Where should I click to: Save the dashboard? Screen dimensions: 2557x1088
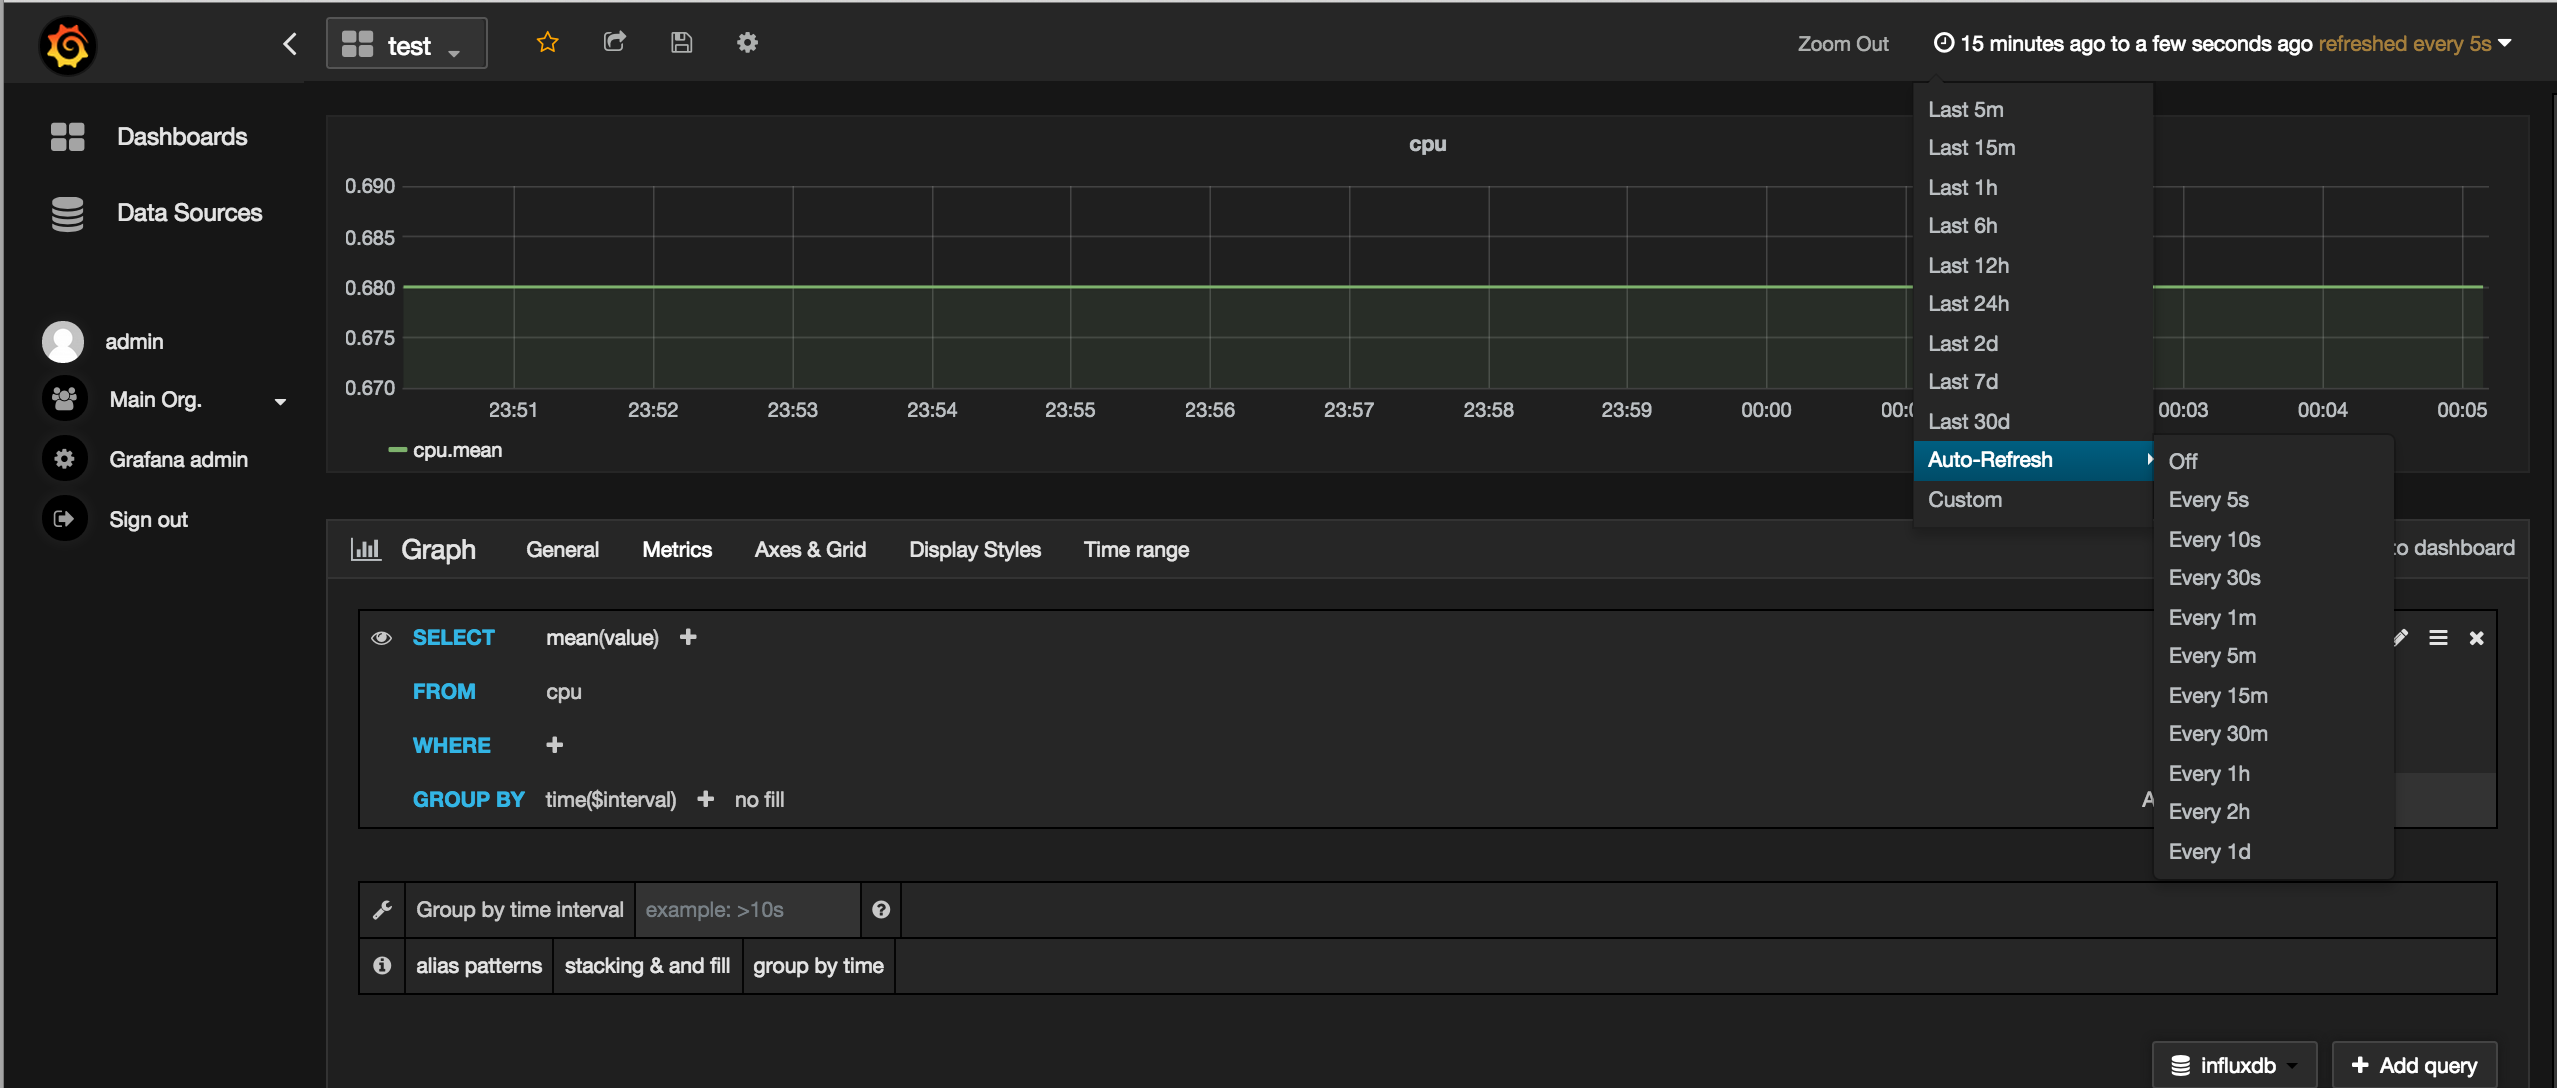681,42
